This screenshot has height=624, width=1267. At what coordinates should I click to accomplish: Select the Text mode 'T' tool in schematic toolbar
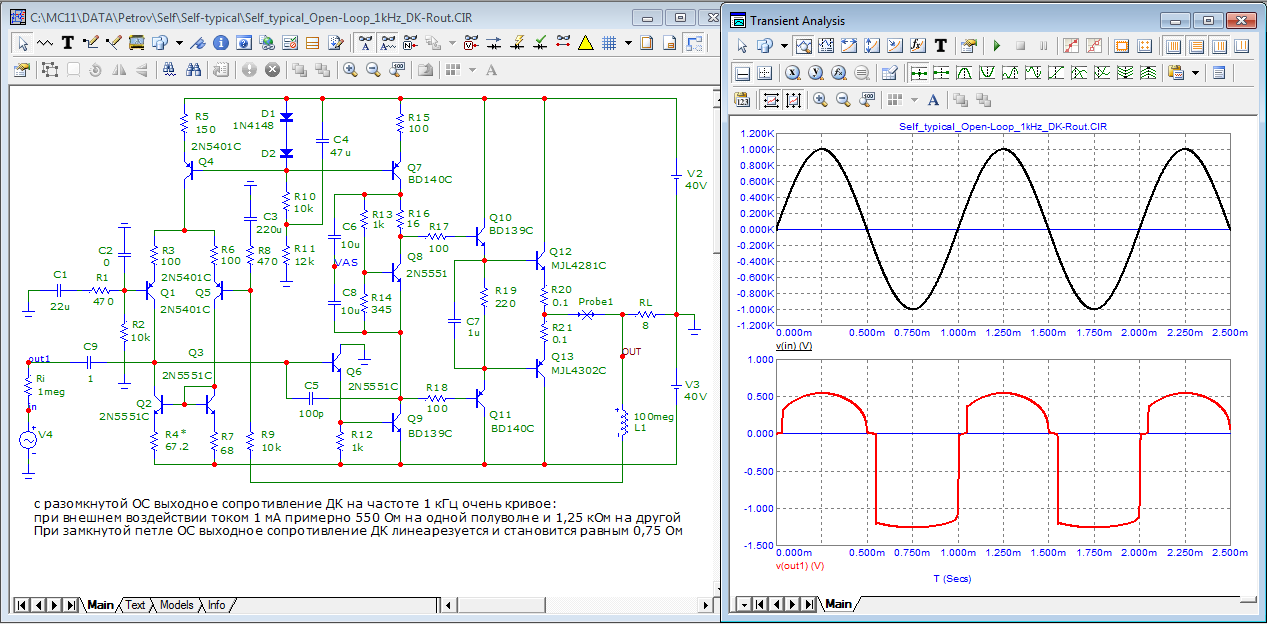point(68,43)
